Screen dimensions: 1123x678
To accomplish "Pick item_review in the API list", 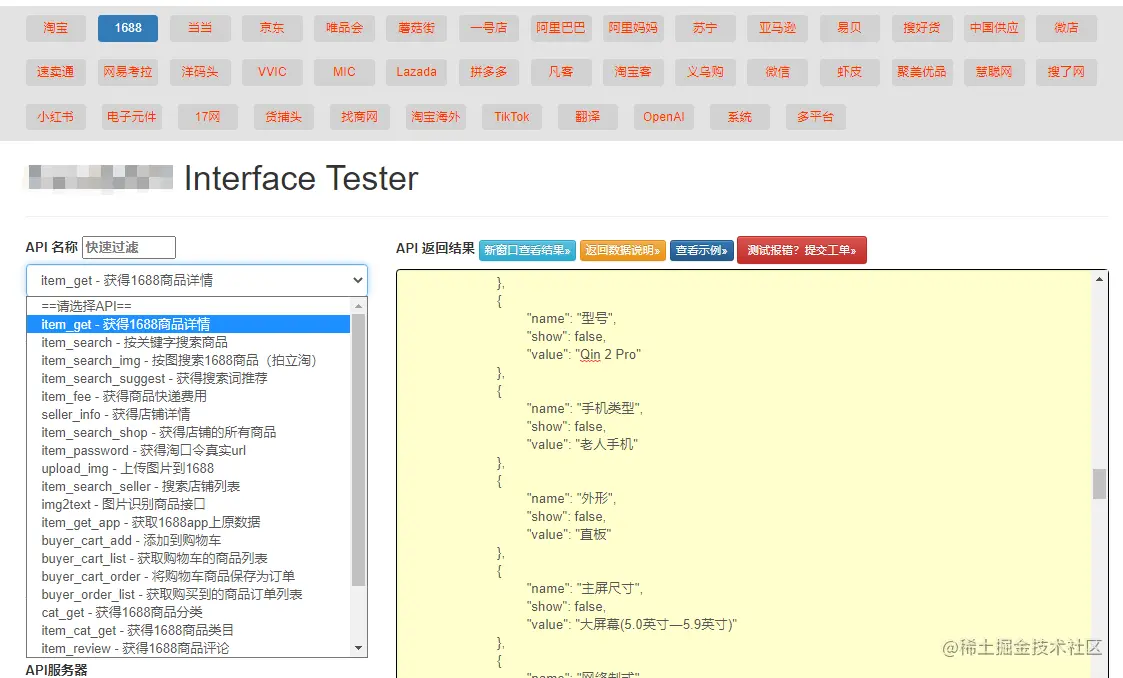I will click(188, 648).
